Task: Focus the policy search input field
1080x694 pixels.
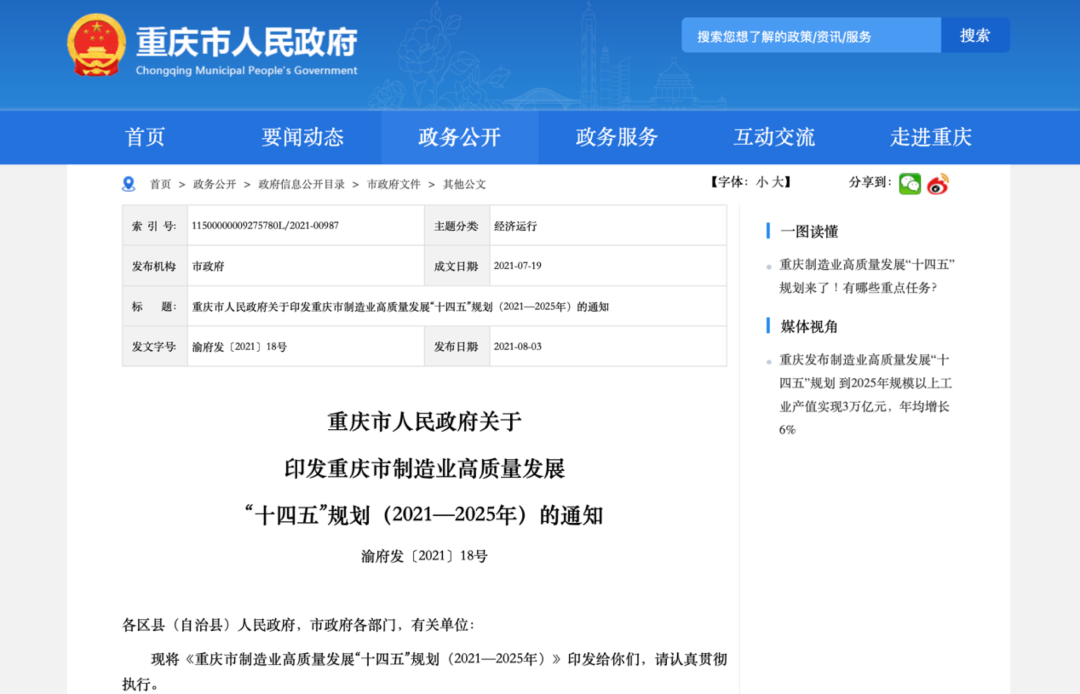Action: click(811, 36)
